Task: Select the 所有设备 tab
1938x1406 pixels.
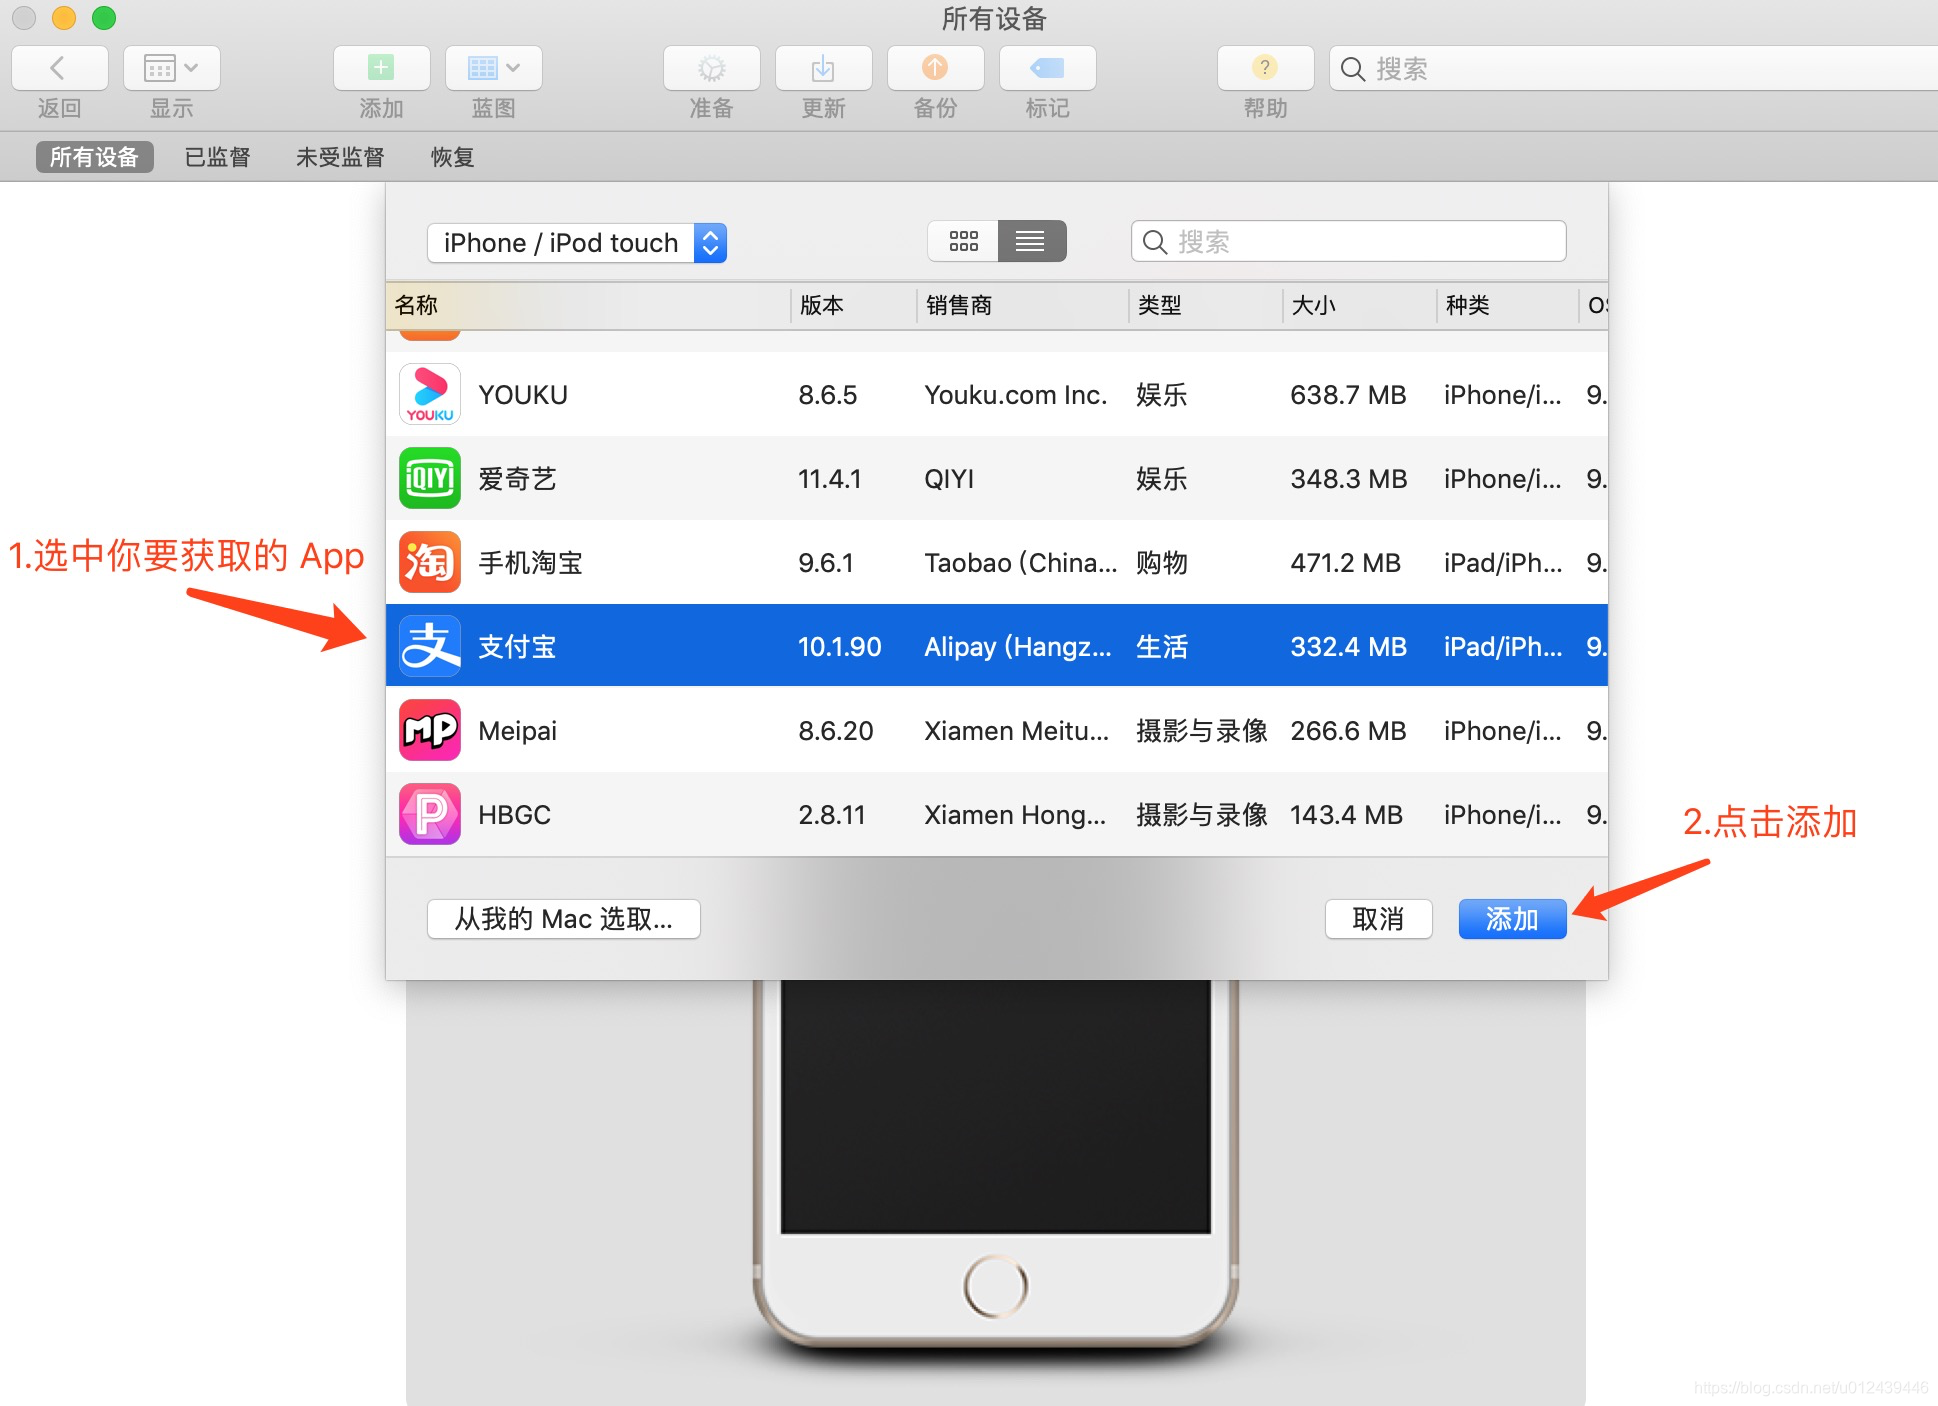Action: 95,157
